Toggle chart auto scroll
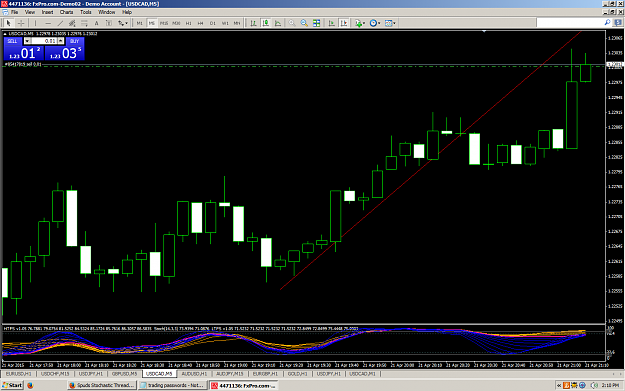 click(331, 23)
